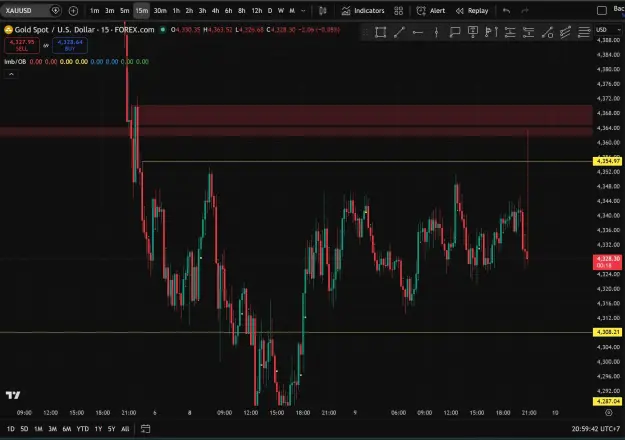The height and width of the screenshot is (440, 625).
Task: Select the Horizontal Ray tool
Action: pos(418,32)
